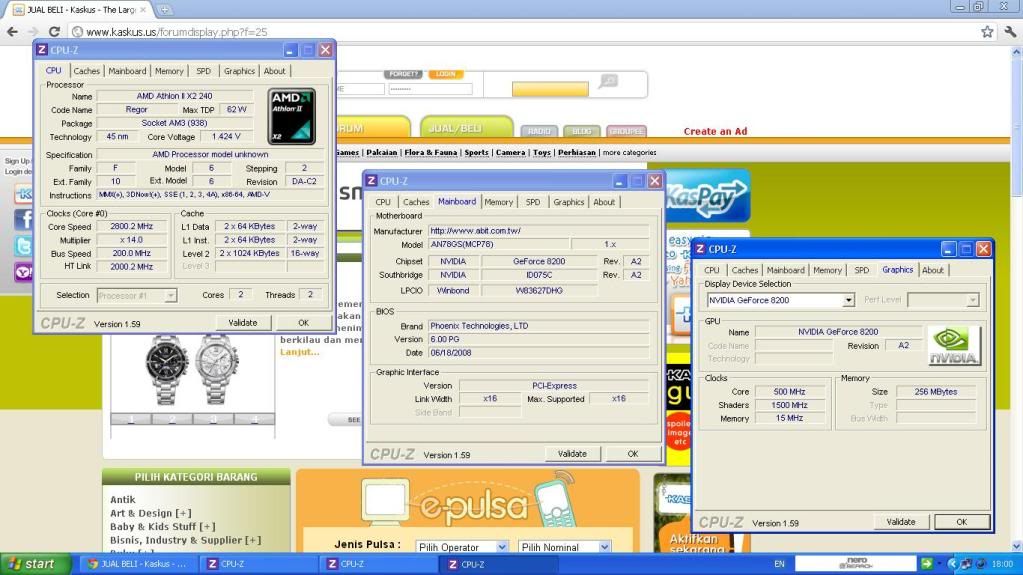Click the orange LOGIN button
This screenshot has height=575, width=1023.
[x=446, y=74]
